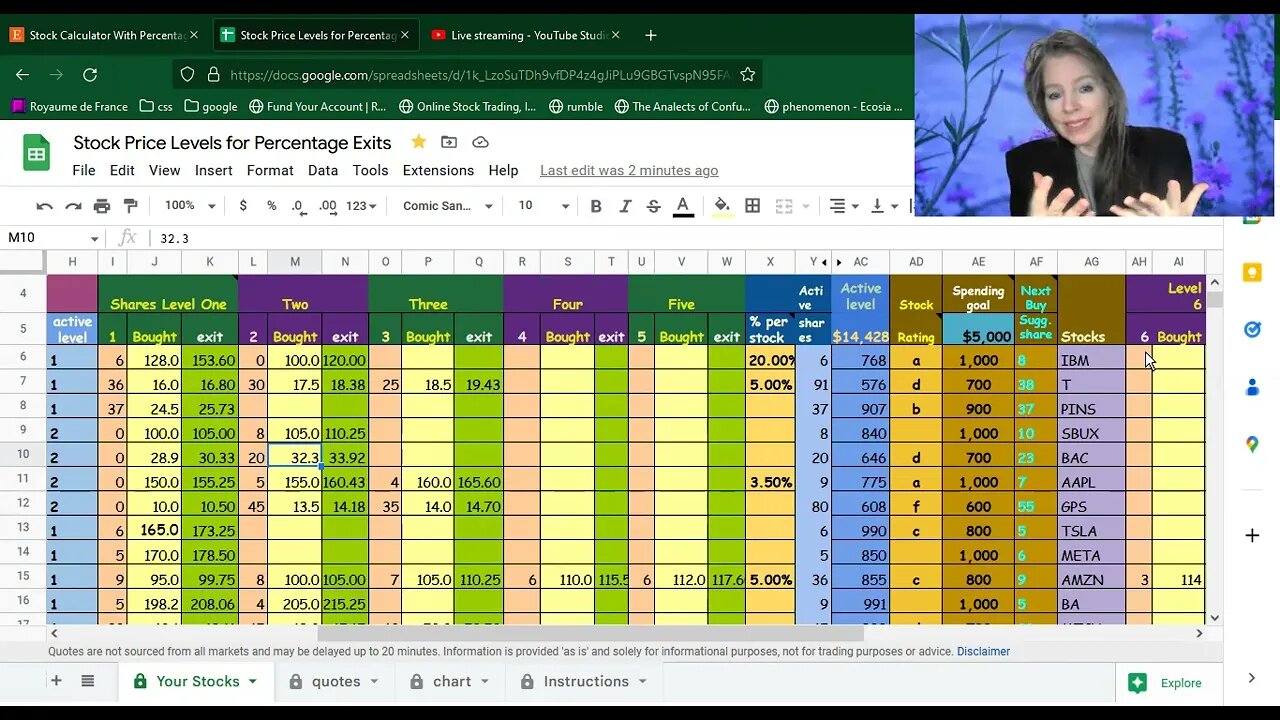This screenshot has height=720, width=1280.
Task: Toggle bold formatting
Action: click(x=596, y=206)
